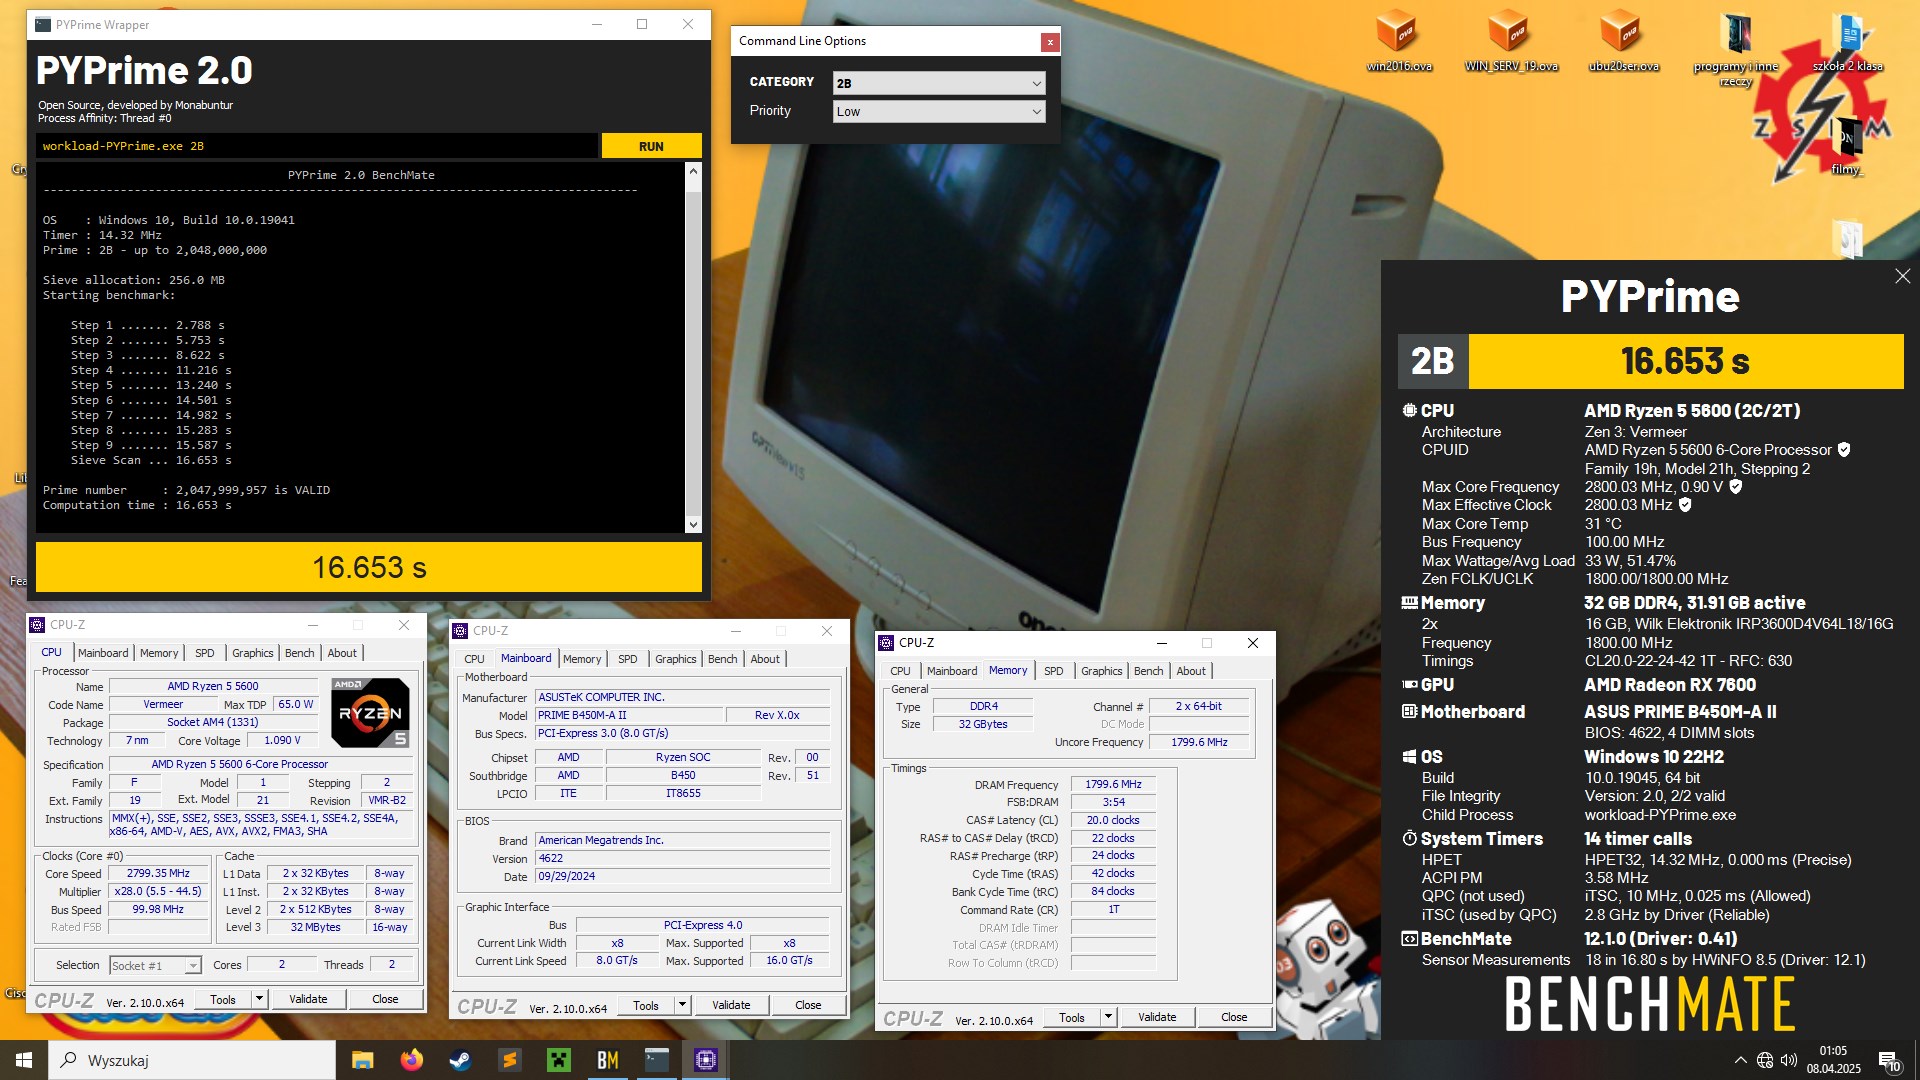Screen dimensions: 1920x1080
Task: Open the Windows Start menu
Action: [24, 1060]
